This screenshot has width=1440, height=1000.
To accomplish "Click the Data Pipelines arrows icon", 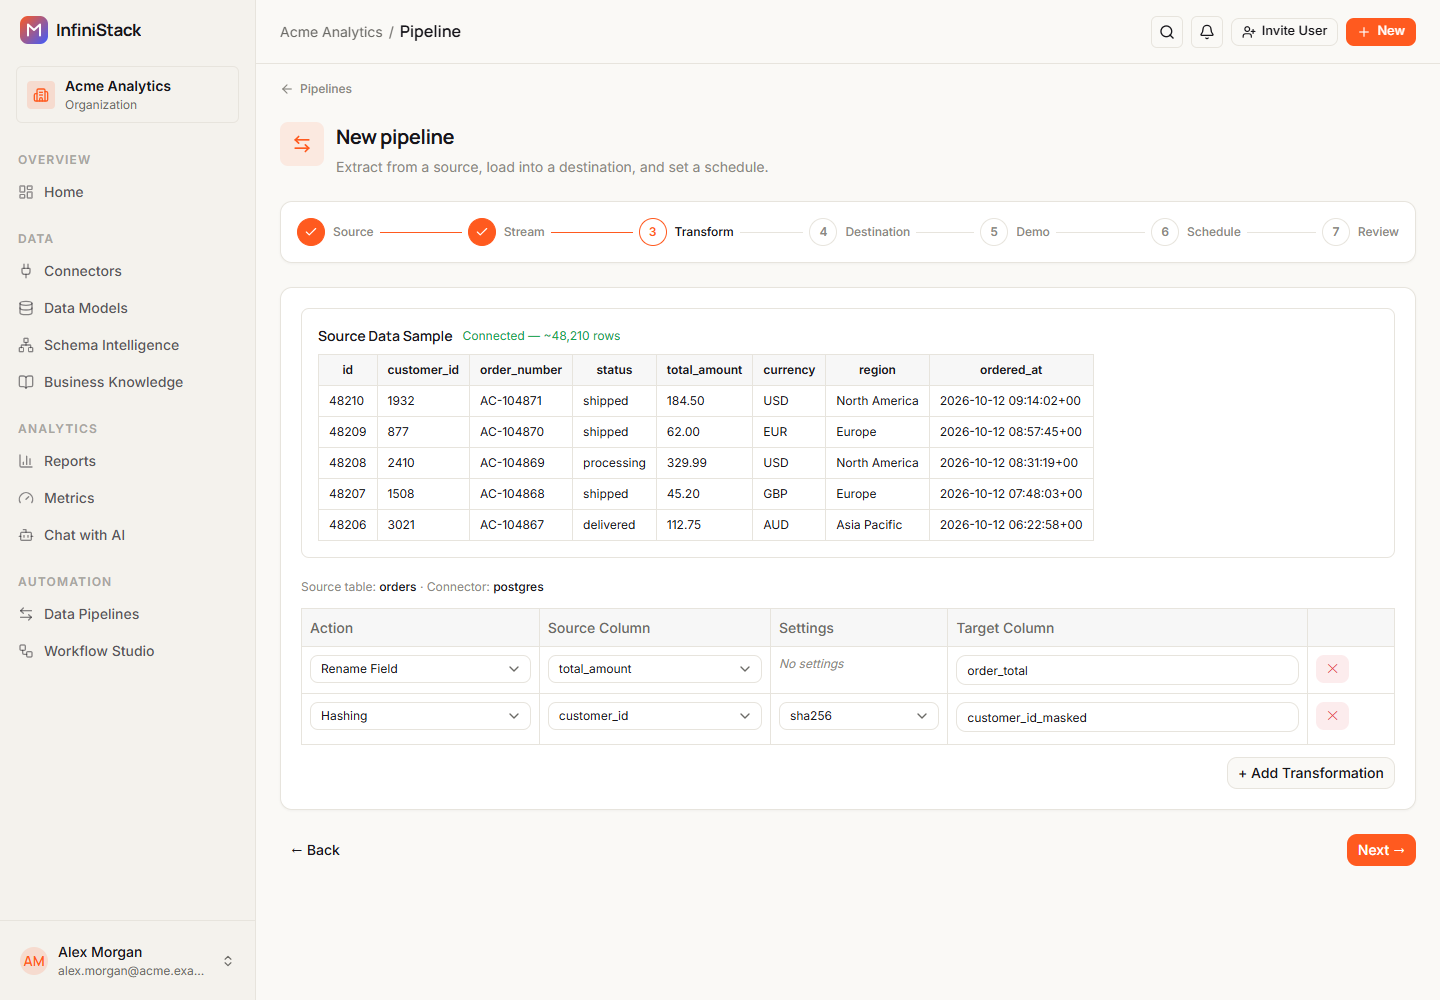I will 26,614.
